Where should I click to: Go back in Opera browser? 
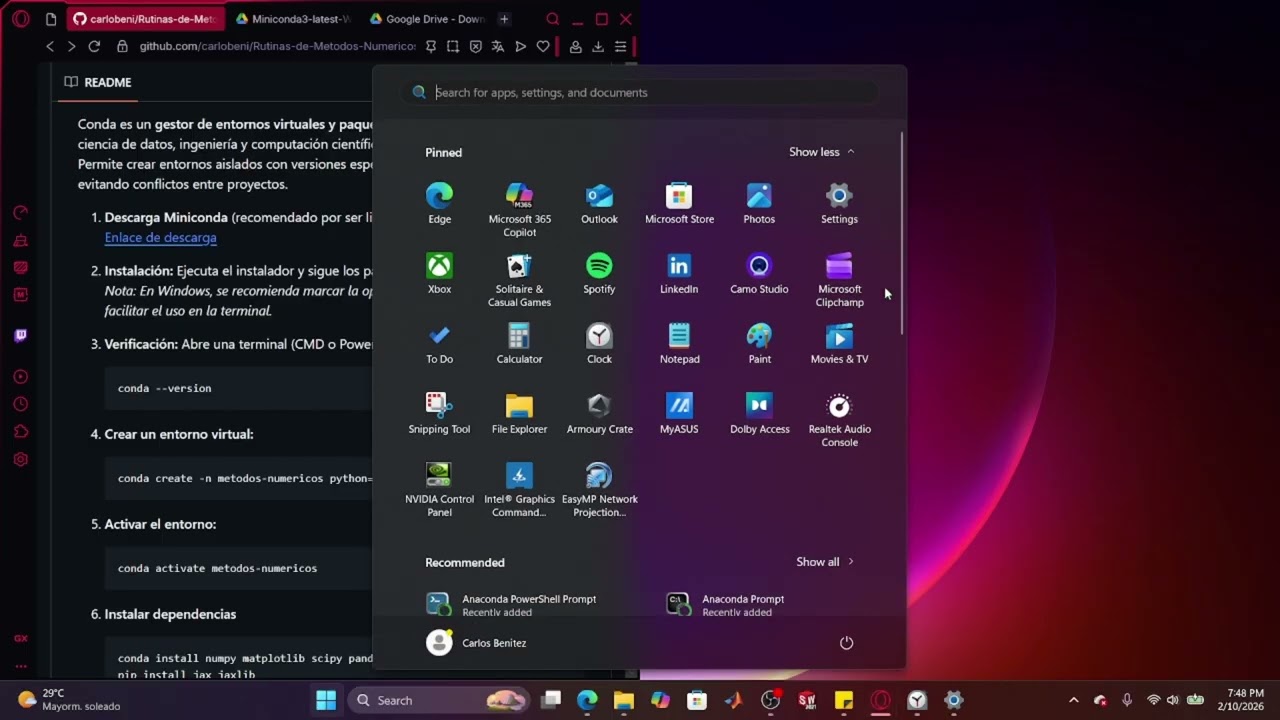pos(50,46)
